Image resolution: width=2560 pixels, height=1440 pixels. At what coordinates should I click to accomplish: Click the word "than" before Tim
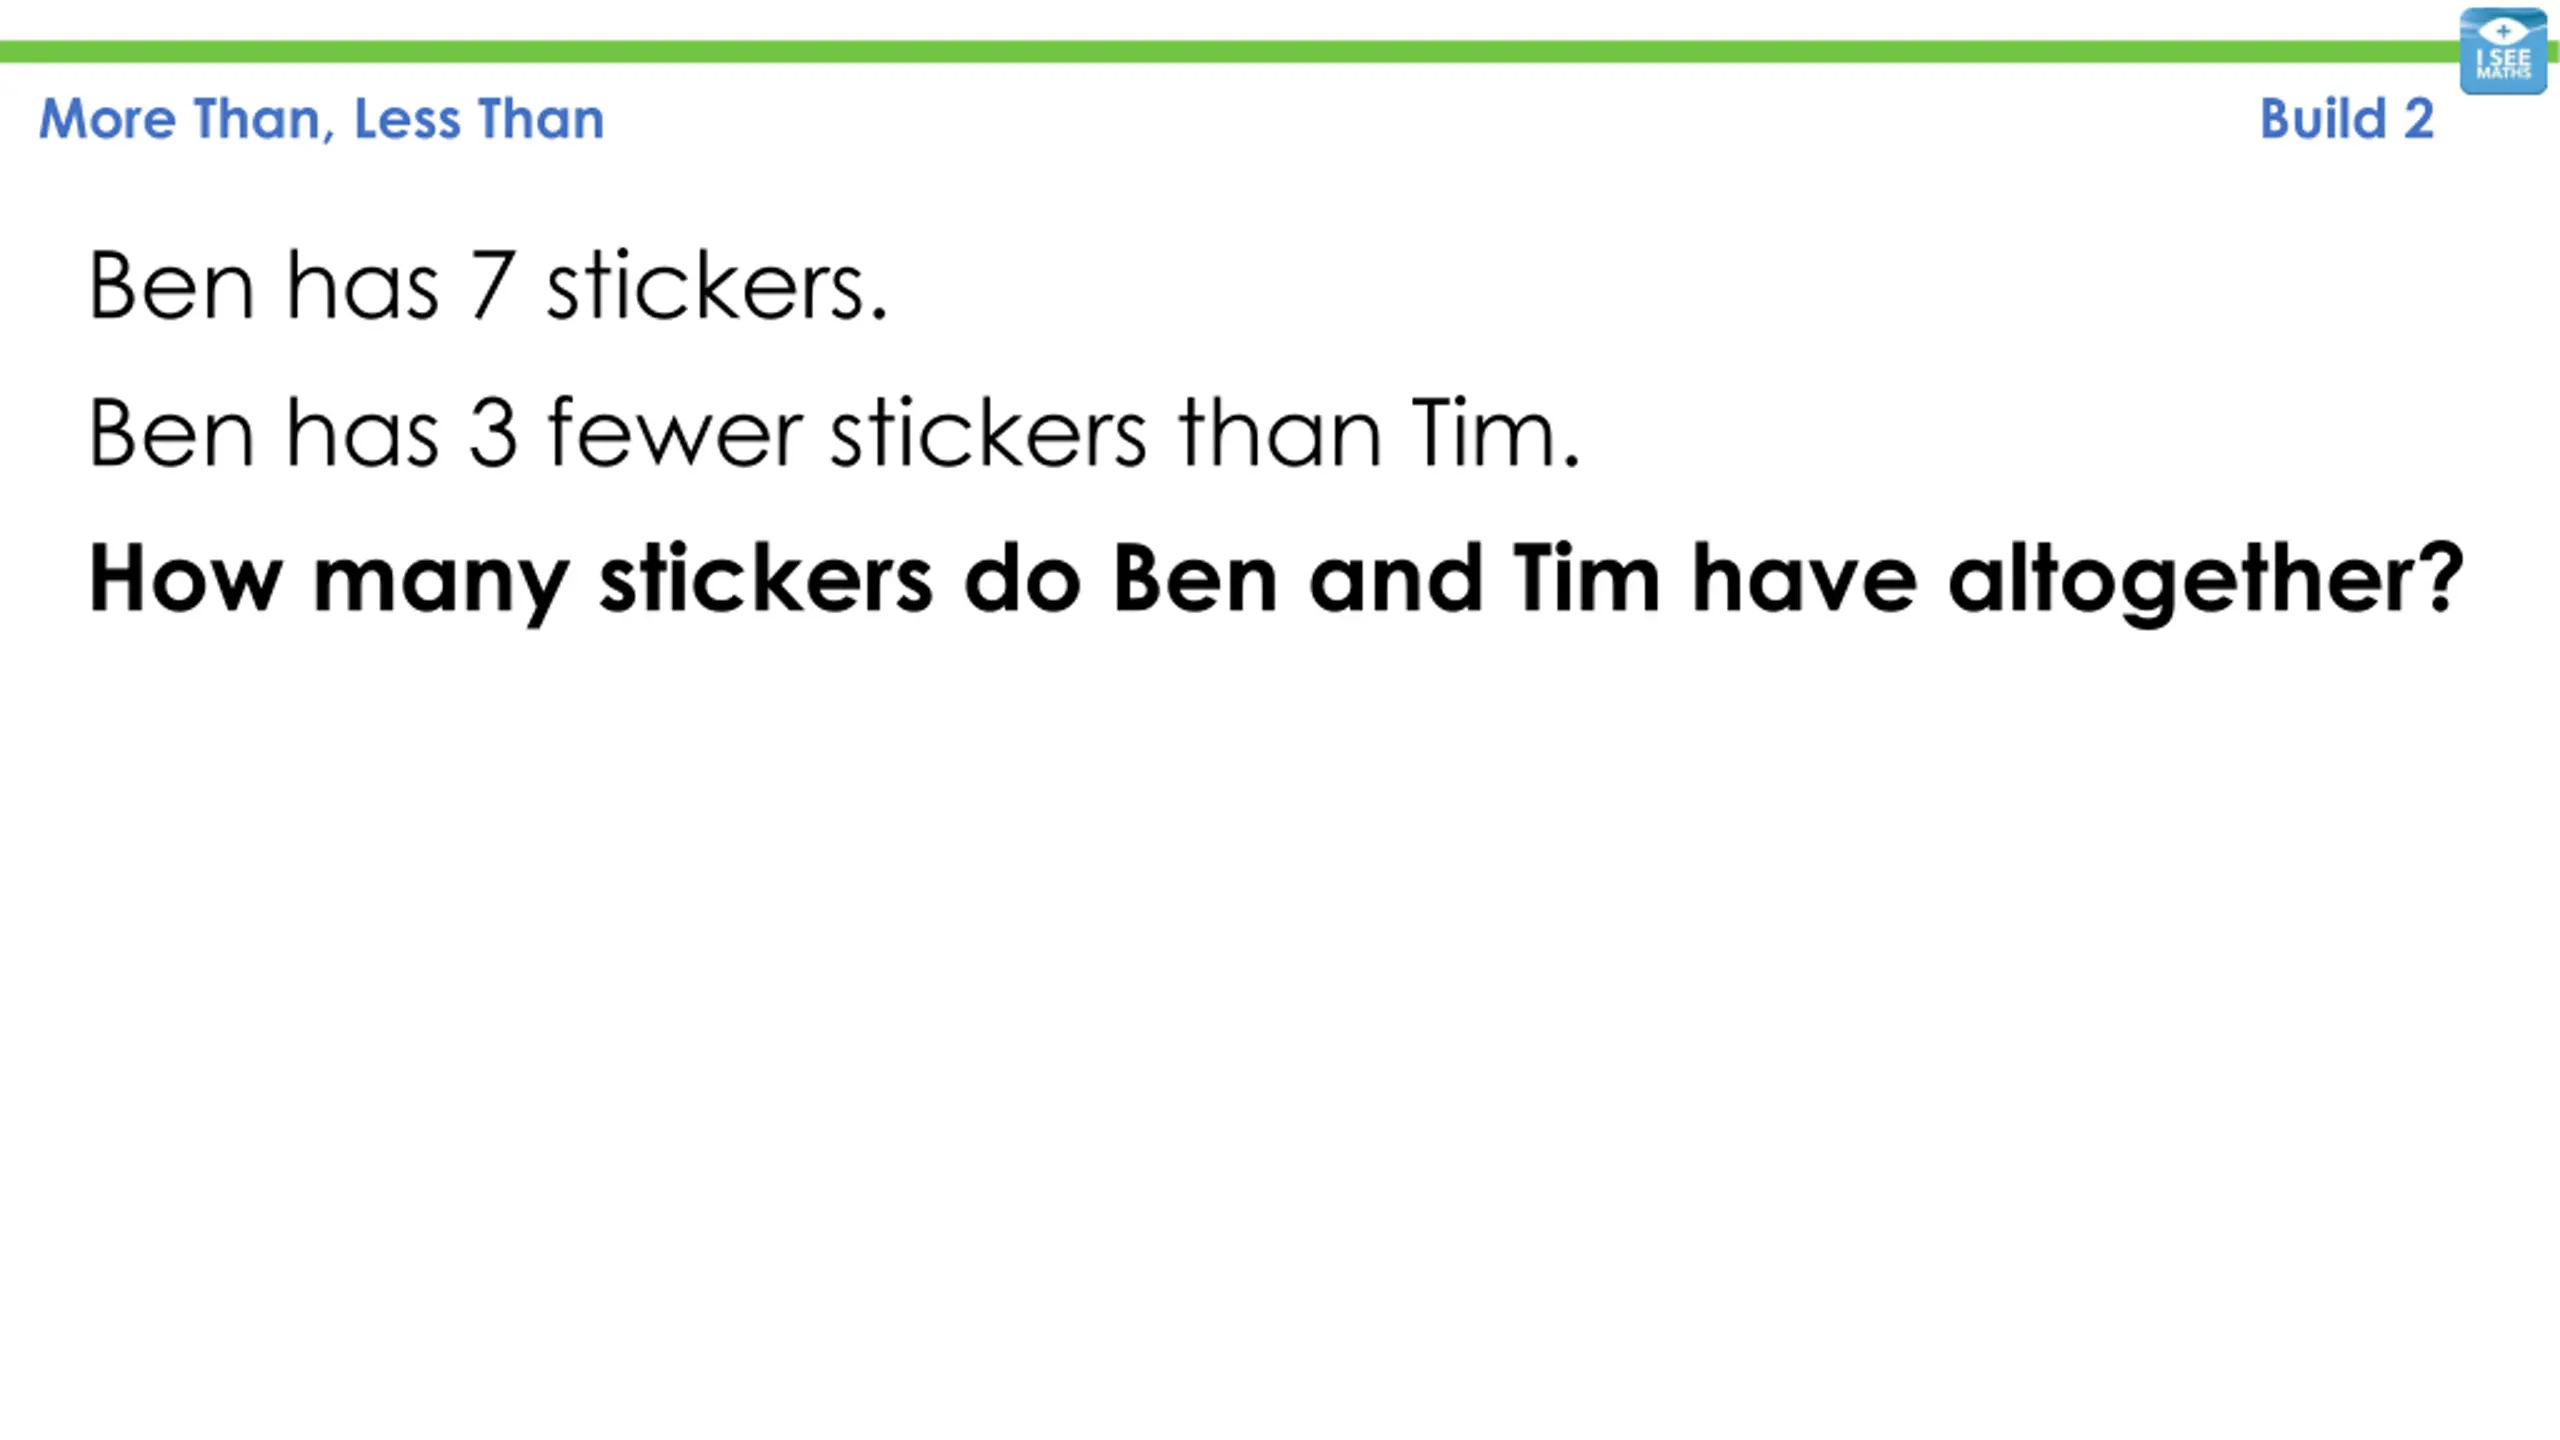pos(1281,431)
